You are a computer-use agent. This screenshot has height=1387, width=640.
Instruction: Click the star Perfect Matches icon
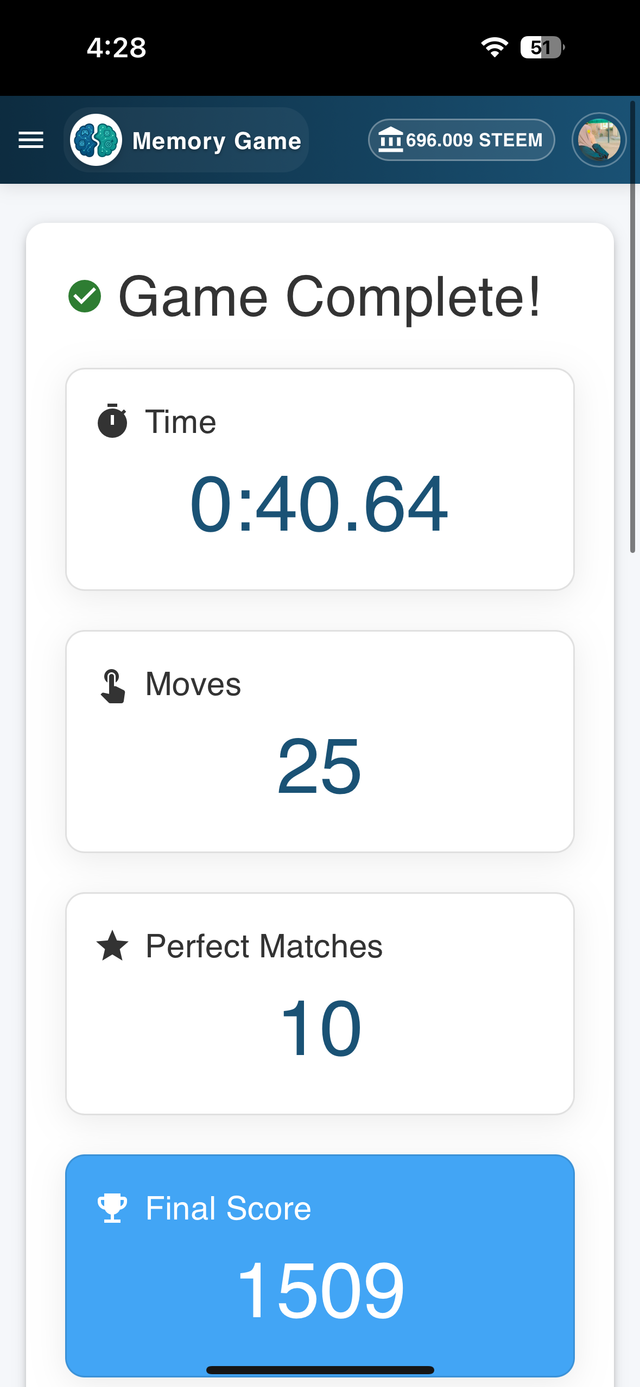coord(112,946)
